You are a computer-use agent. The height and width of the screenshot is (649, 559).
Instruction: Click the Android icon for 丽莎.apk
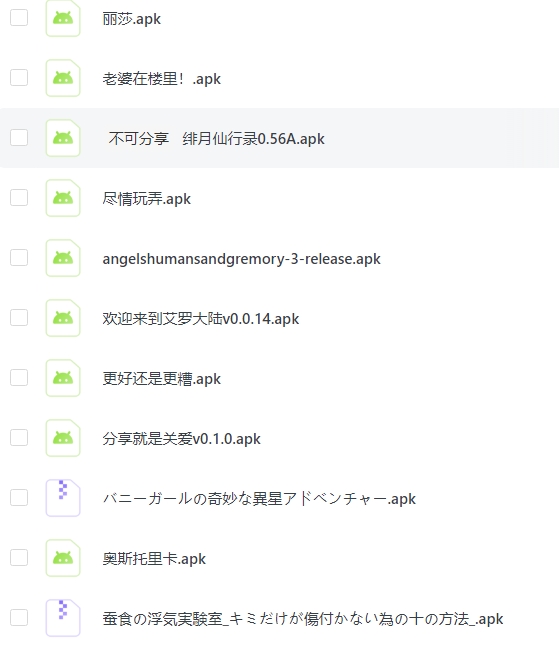(63, 19)
